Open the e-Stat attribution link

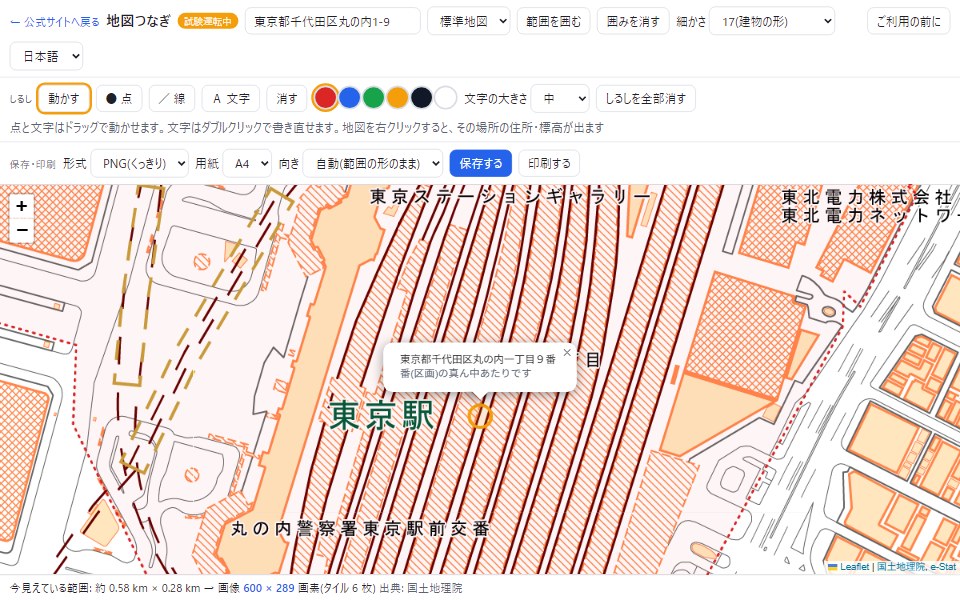(943, 567)
